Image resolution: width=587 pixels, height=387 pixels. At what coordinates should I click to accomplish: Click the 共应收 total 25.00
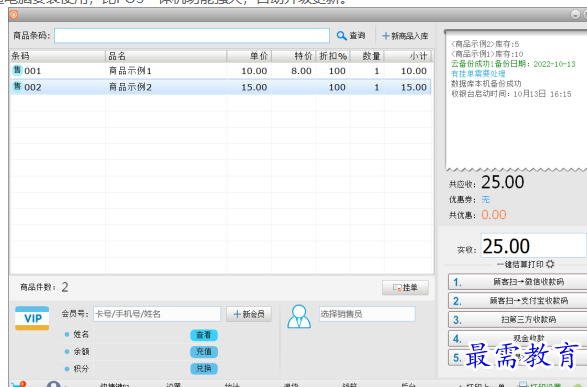tap(502, 183)
